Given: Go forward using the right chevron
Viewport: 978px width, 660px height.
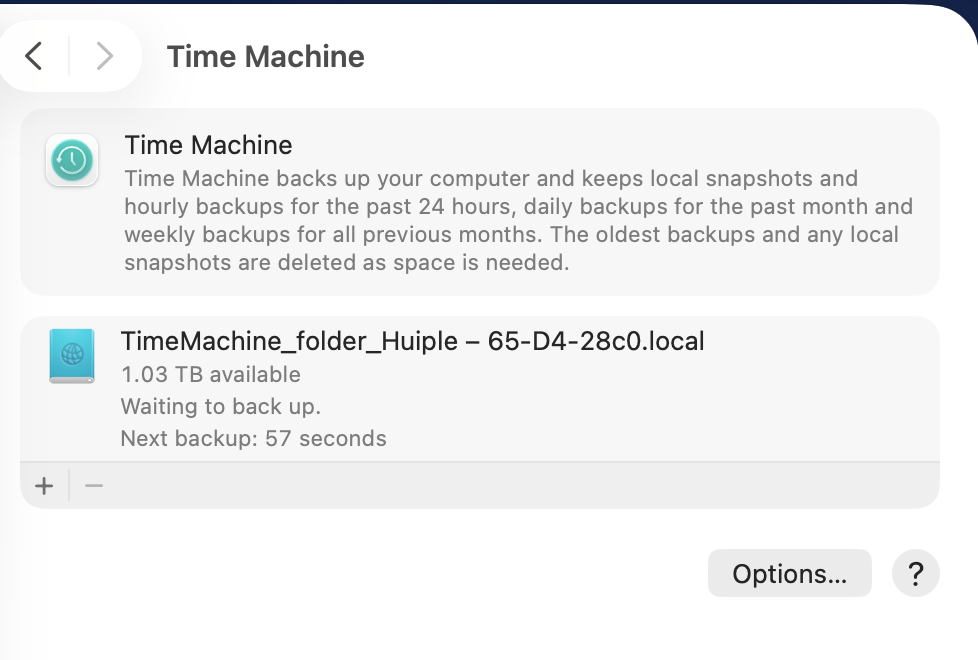Looking at the screenshot, I should click(104, 56).
